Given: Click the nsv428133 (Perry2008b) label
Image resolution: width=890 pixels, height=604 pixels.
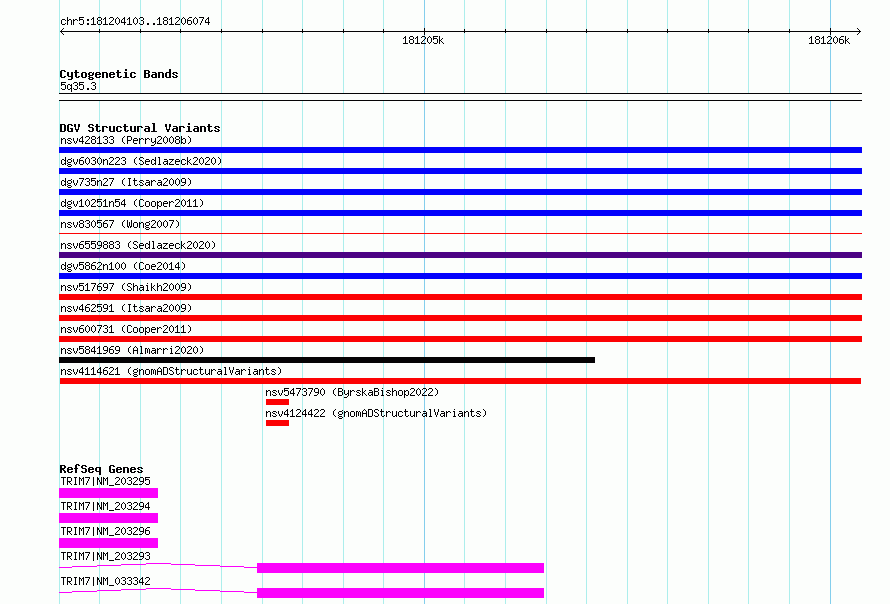Looking at the screenshot, I should pos(126,140).
